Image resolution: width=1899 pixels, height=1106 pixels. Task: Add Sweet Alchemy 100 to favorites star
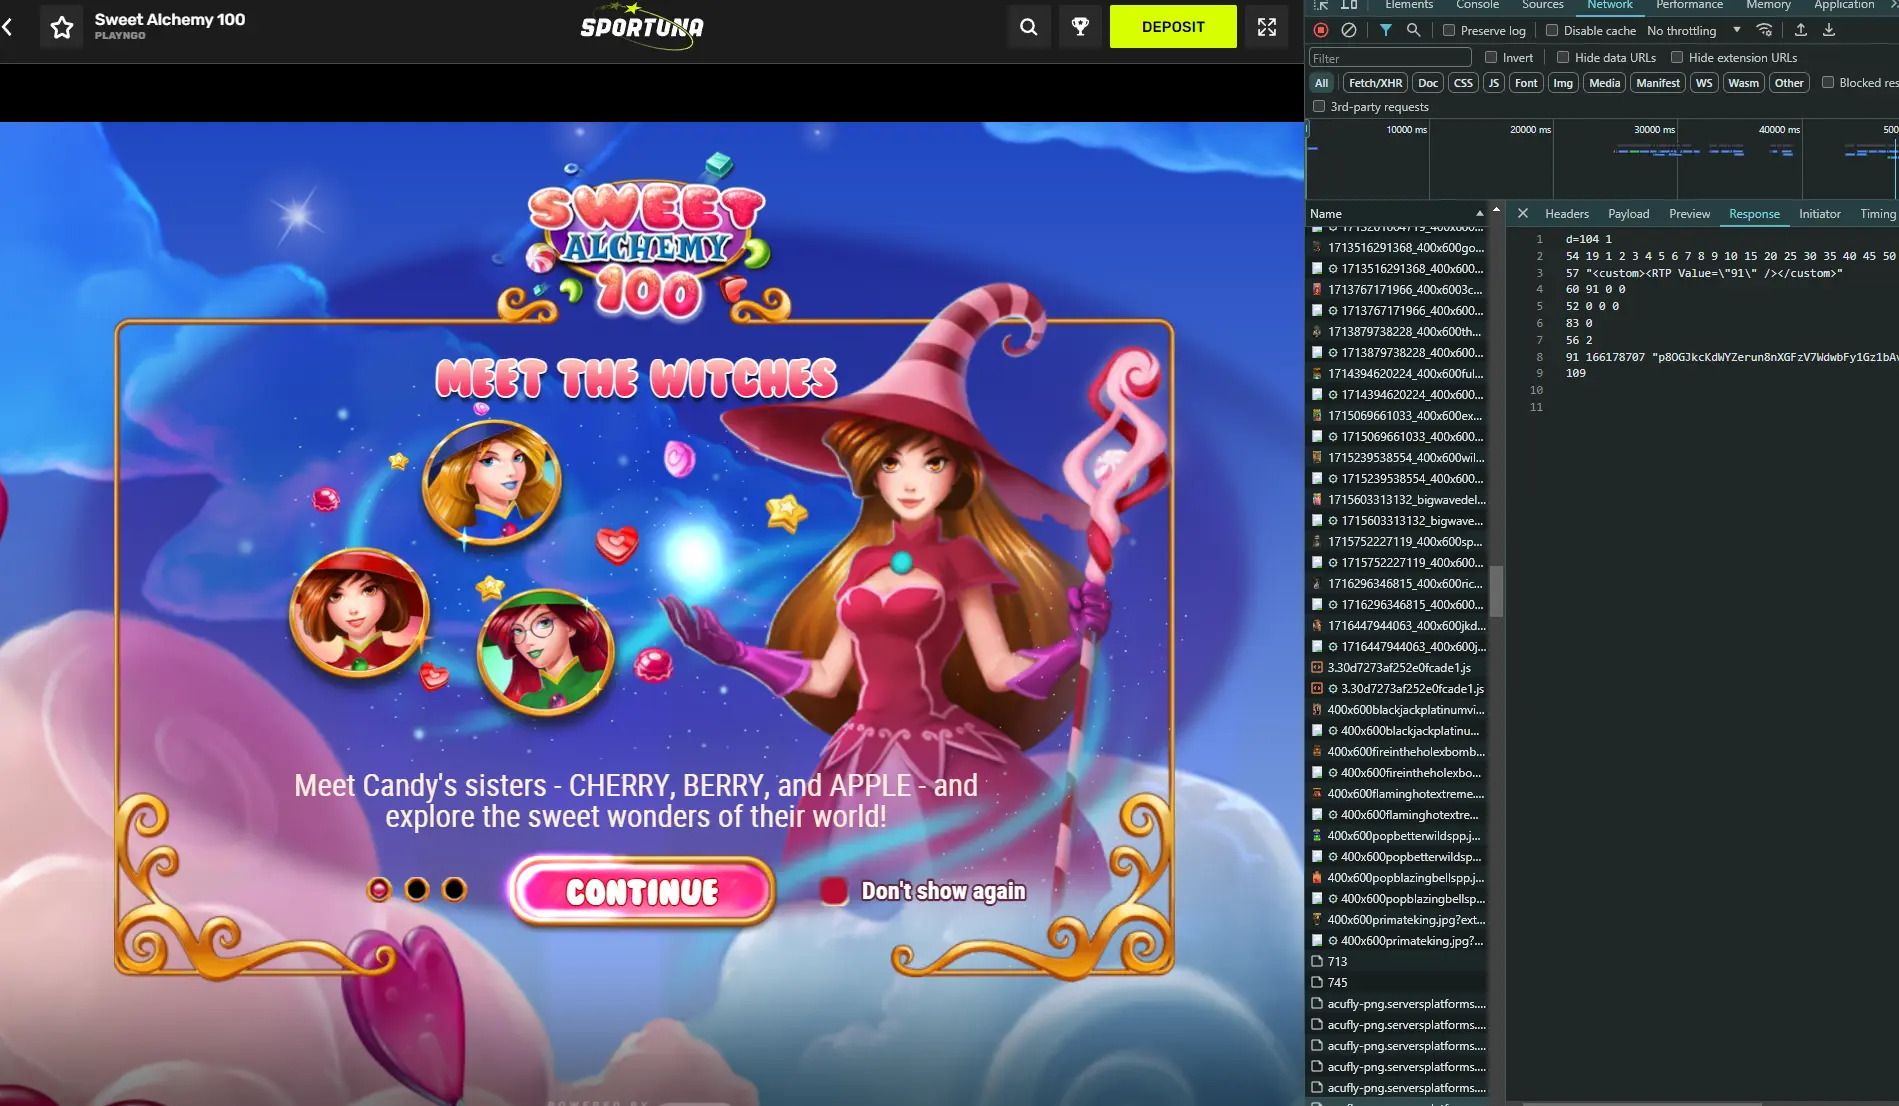click(62, 27)
